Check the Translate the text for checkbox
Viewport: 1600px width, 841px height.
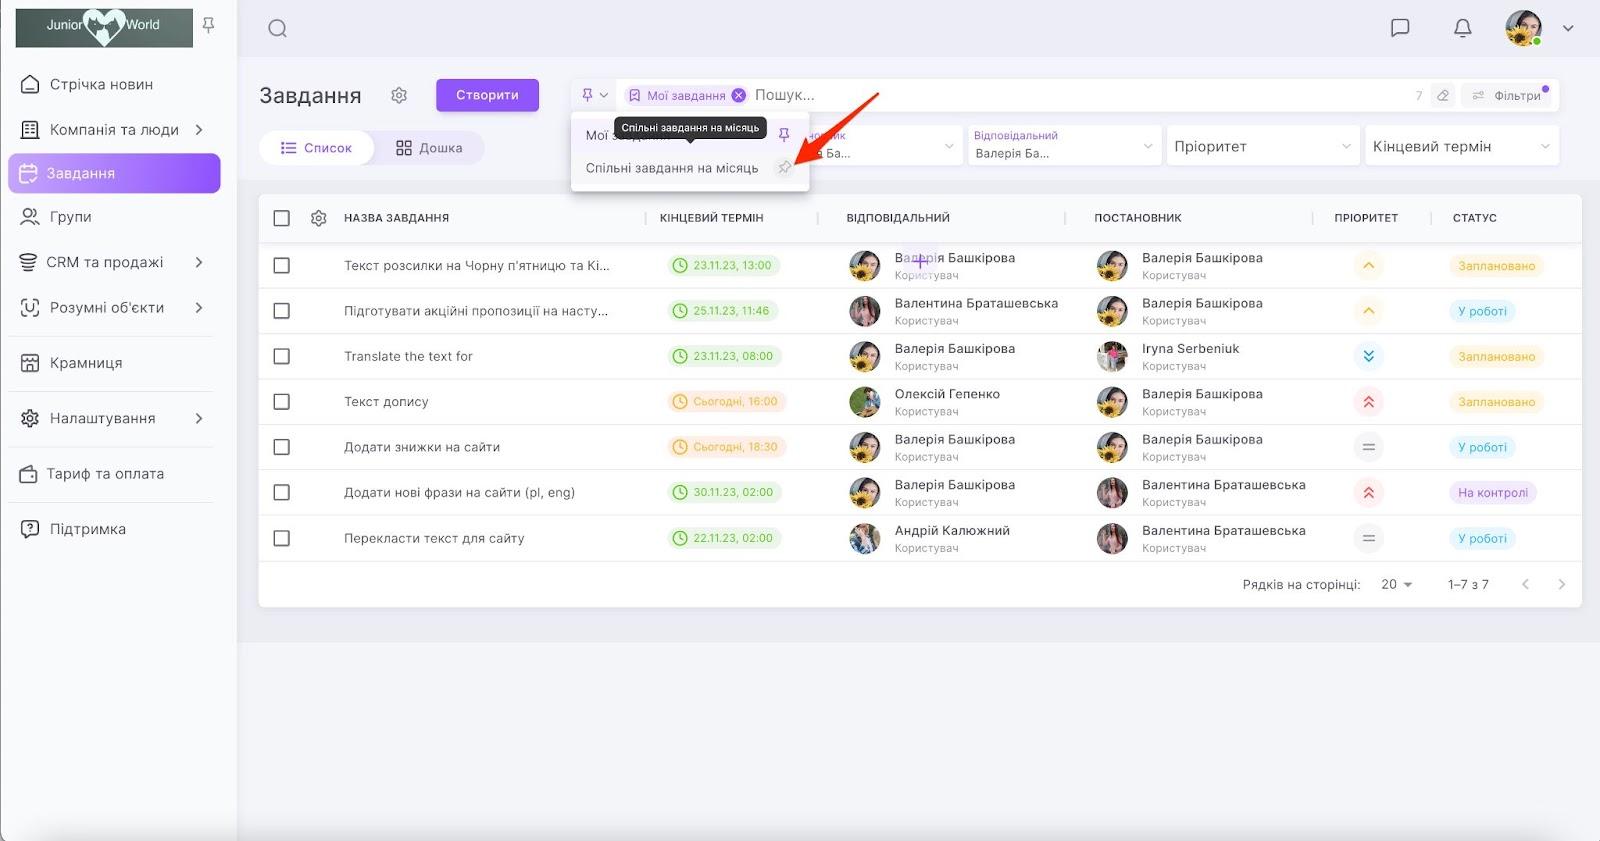[282, 356]
